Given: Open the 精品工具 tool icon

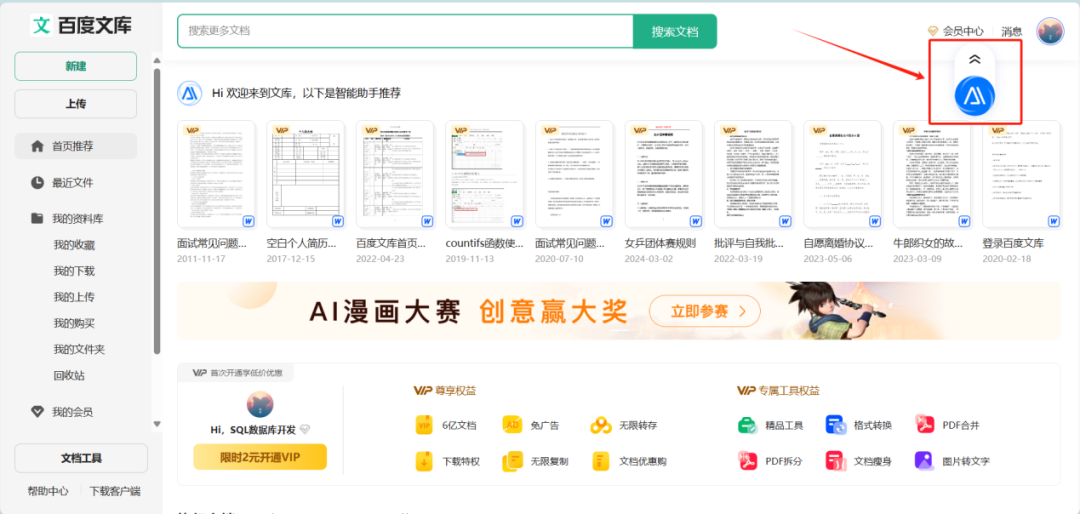Looking at the screenshot, I should (747, 424).
